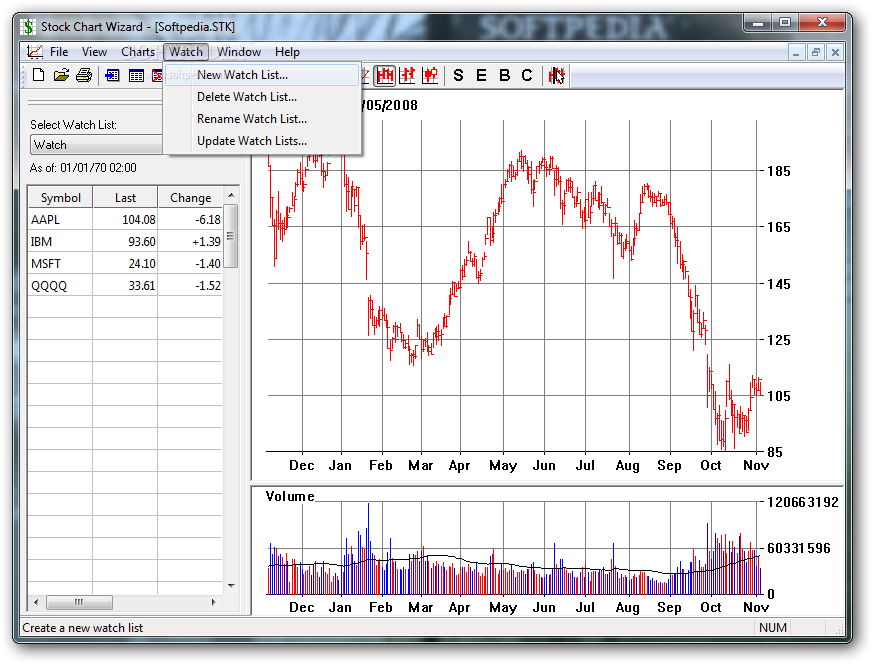This screenshot has width=873, height=664.
Task: Click the import data toolbar icon with arrow
Action: click(112, 75)
